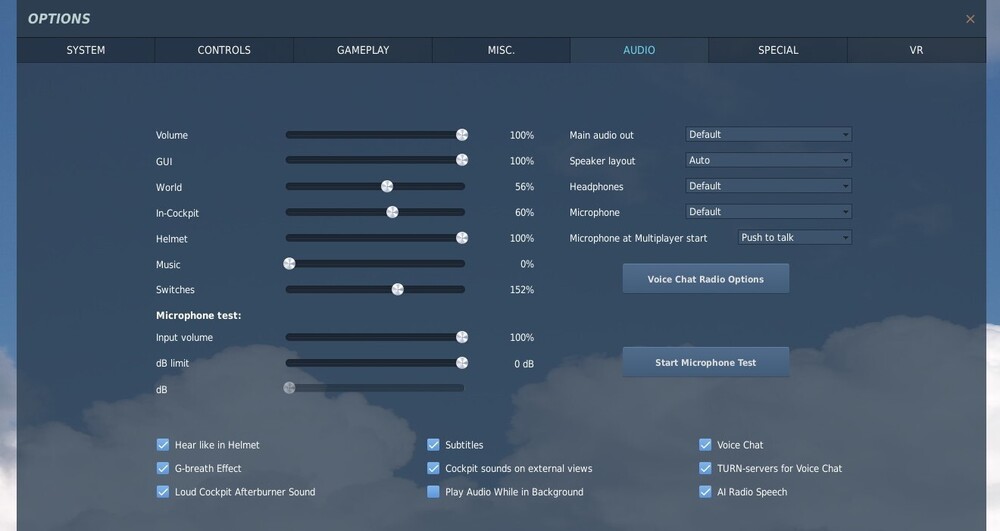Image resolution: width=1000 pixels, height=531 pixels.
Task: Click the dB limit slider handle
Action: click(462, 363)
